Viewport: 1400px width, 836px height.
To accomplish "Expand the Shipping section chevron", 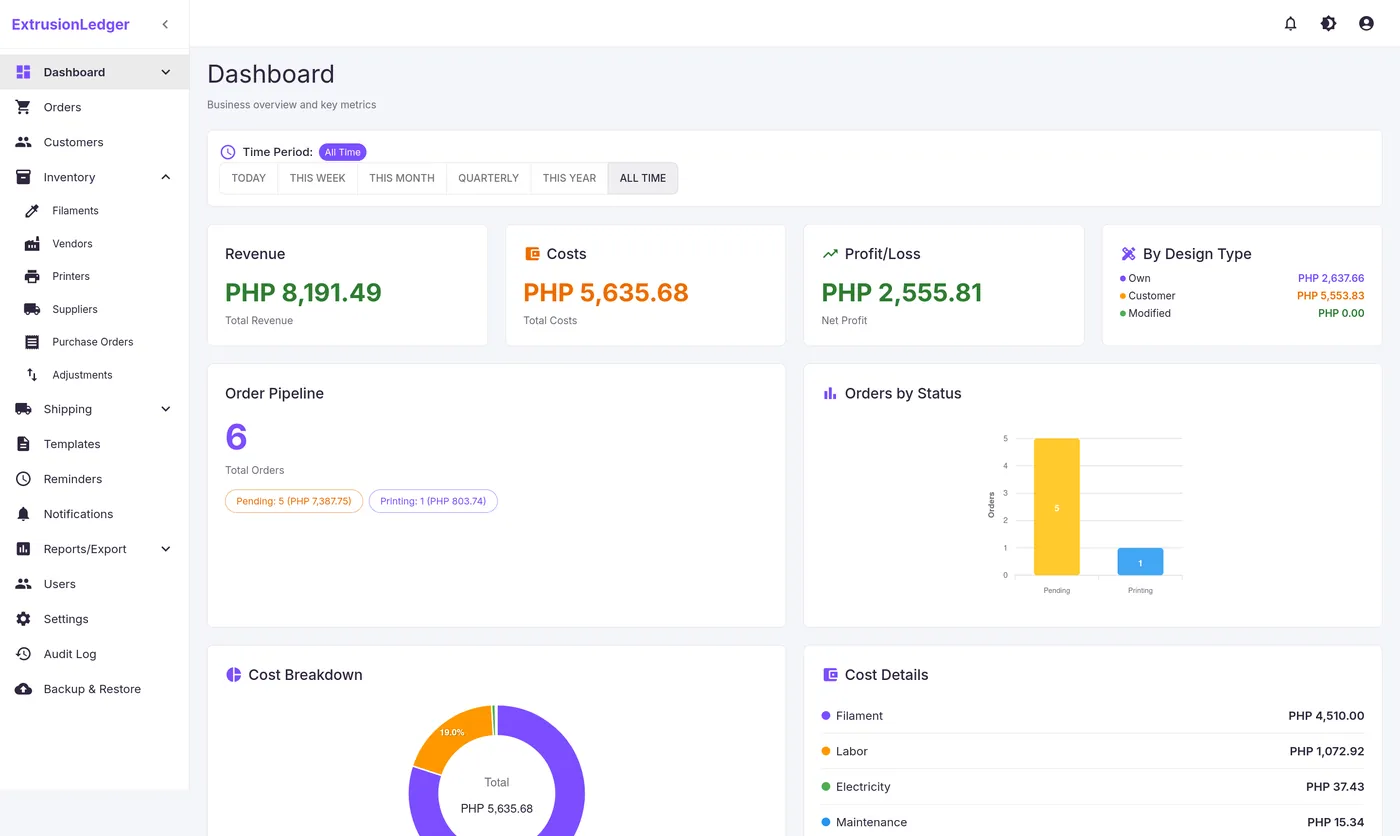I will (166, 409).
